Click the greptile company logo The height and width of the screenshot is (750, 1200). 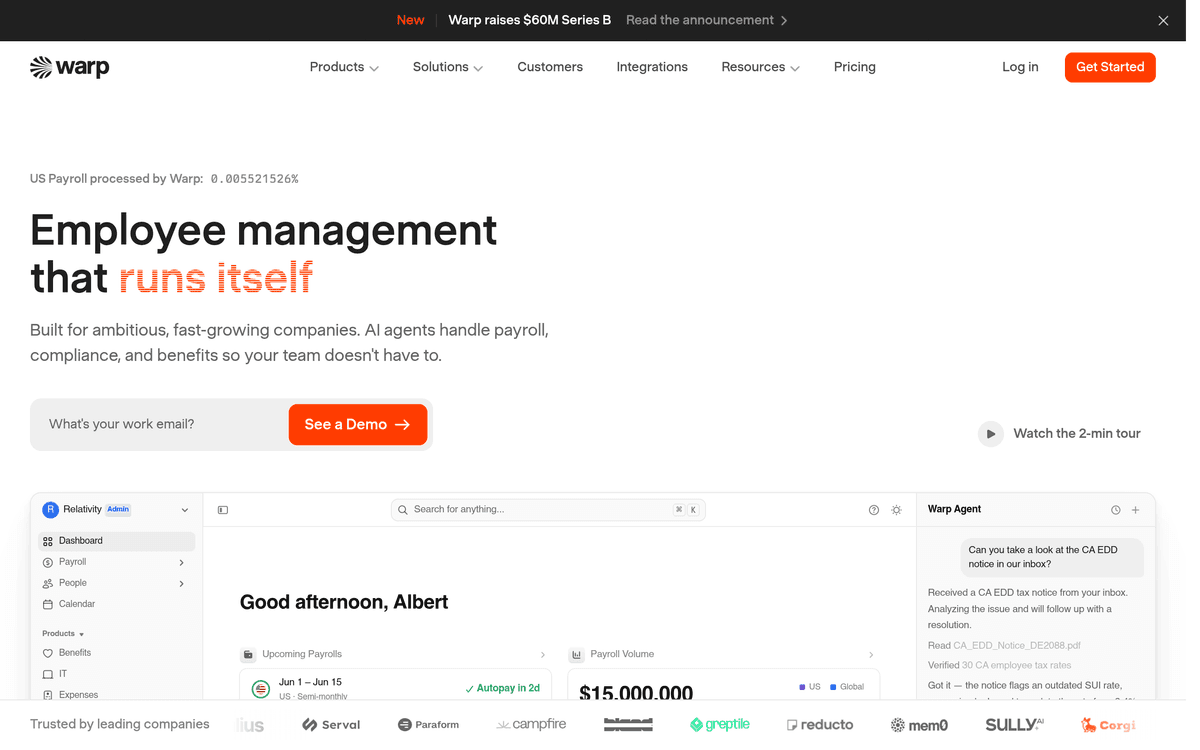(x=720, y=724)
